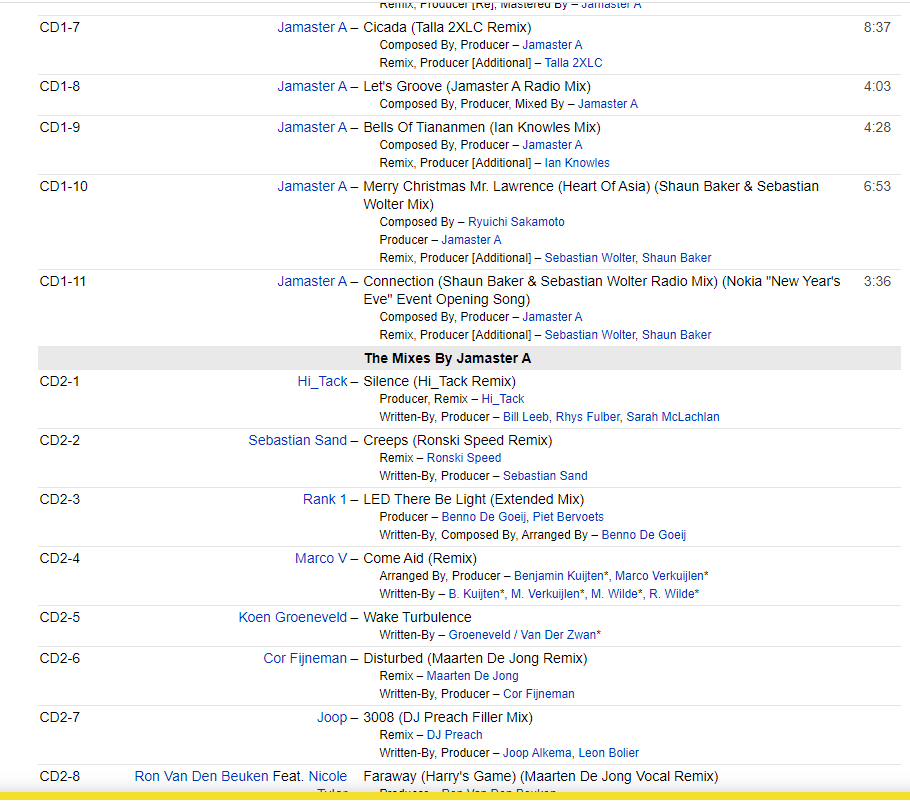Open DJ Preach remixer link
This screenshot has width=910, height=805.
tap(454, 735)
